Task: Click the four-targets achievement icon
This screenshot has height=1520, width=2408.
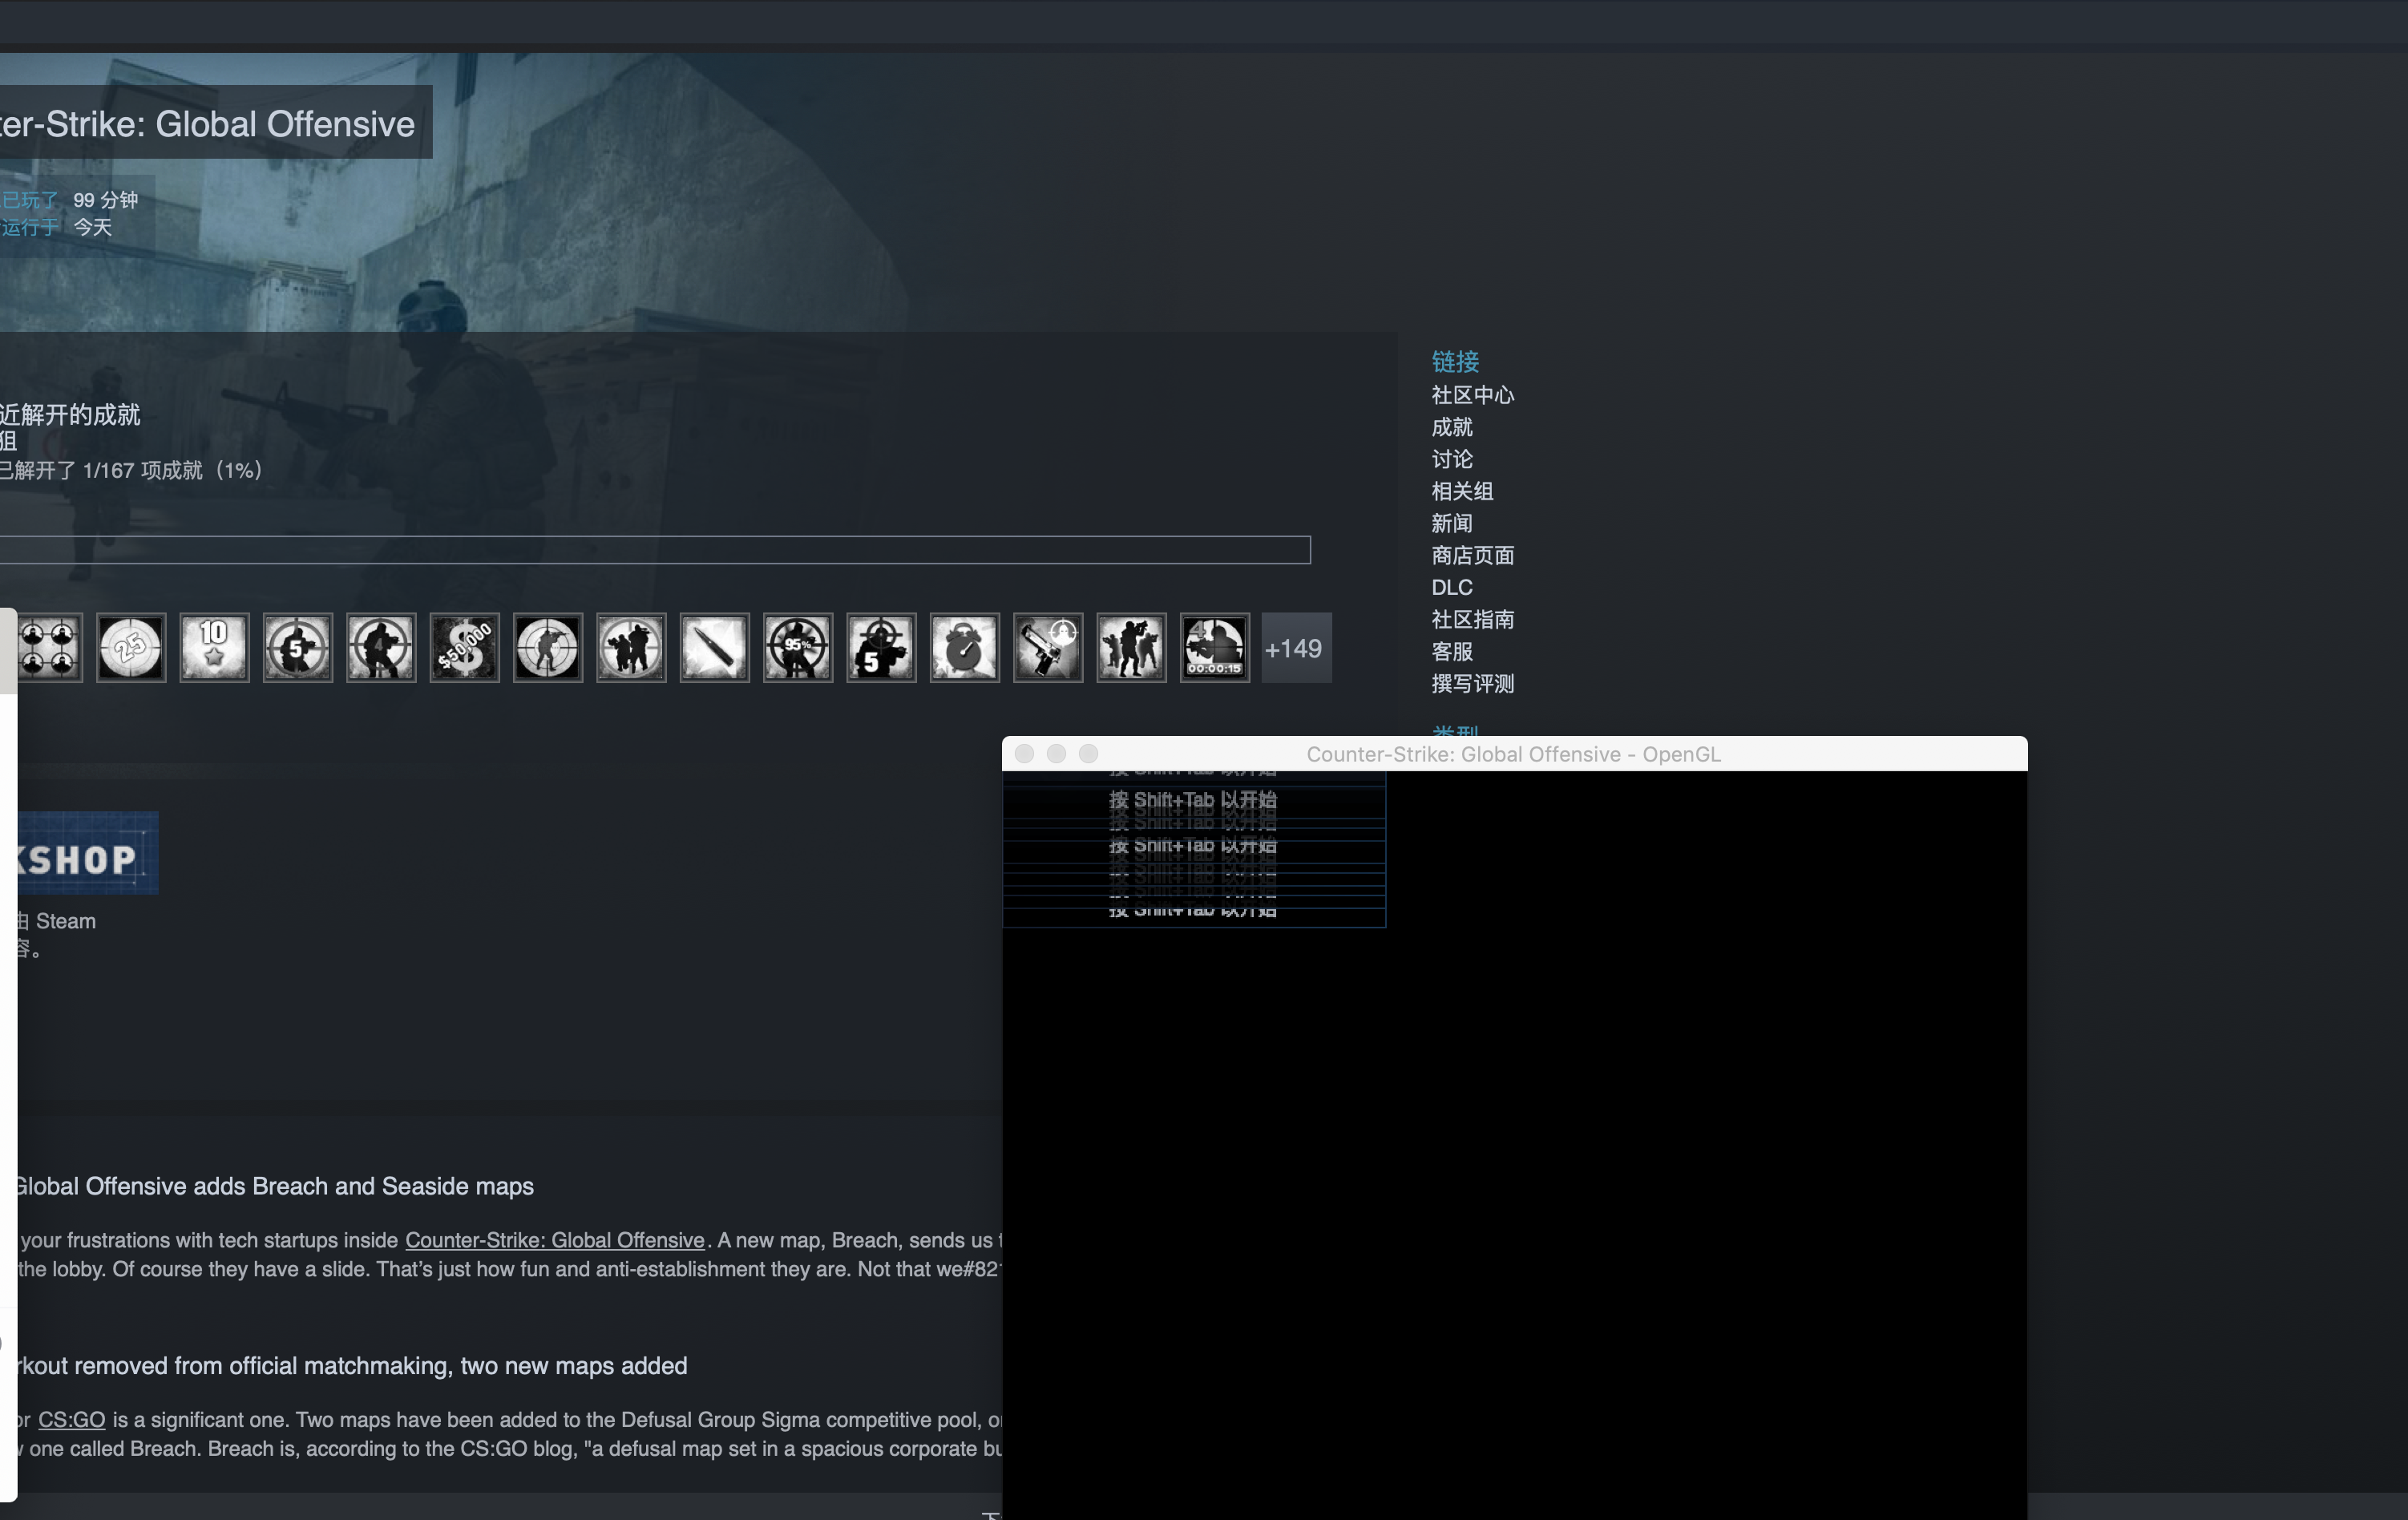Action: coord(50,648)
